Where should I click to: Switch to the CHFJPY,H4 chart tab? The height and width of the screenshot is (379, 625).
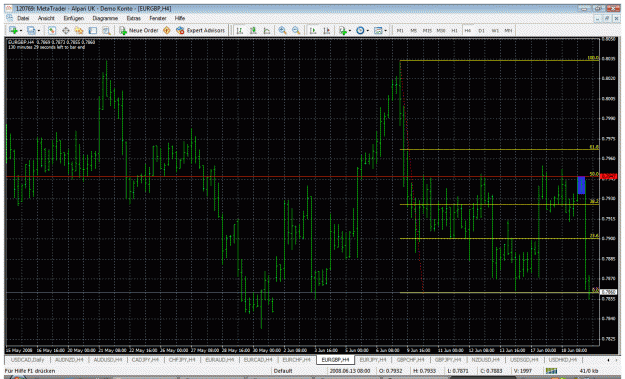(182, 360)
